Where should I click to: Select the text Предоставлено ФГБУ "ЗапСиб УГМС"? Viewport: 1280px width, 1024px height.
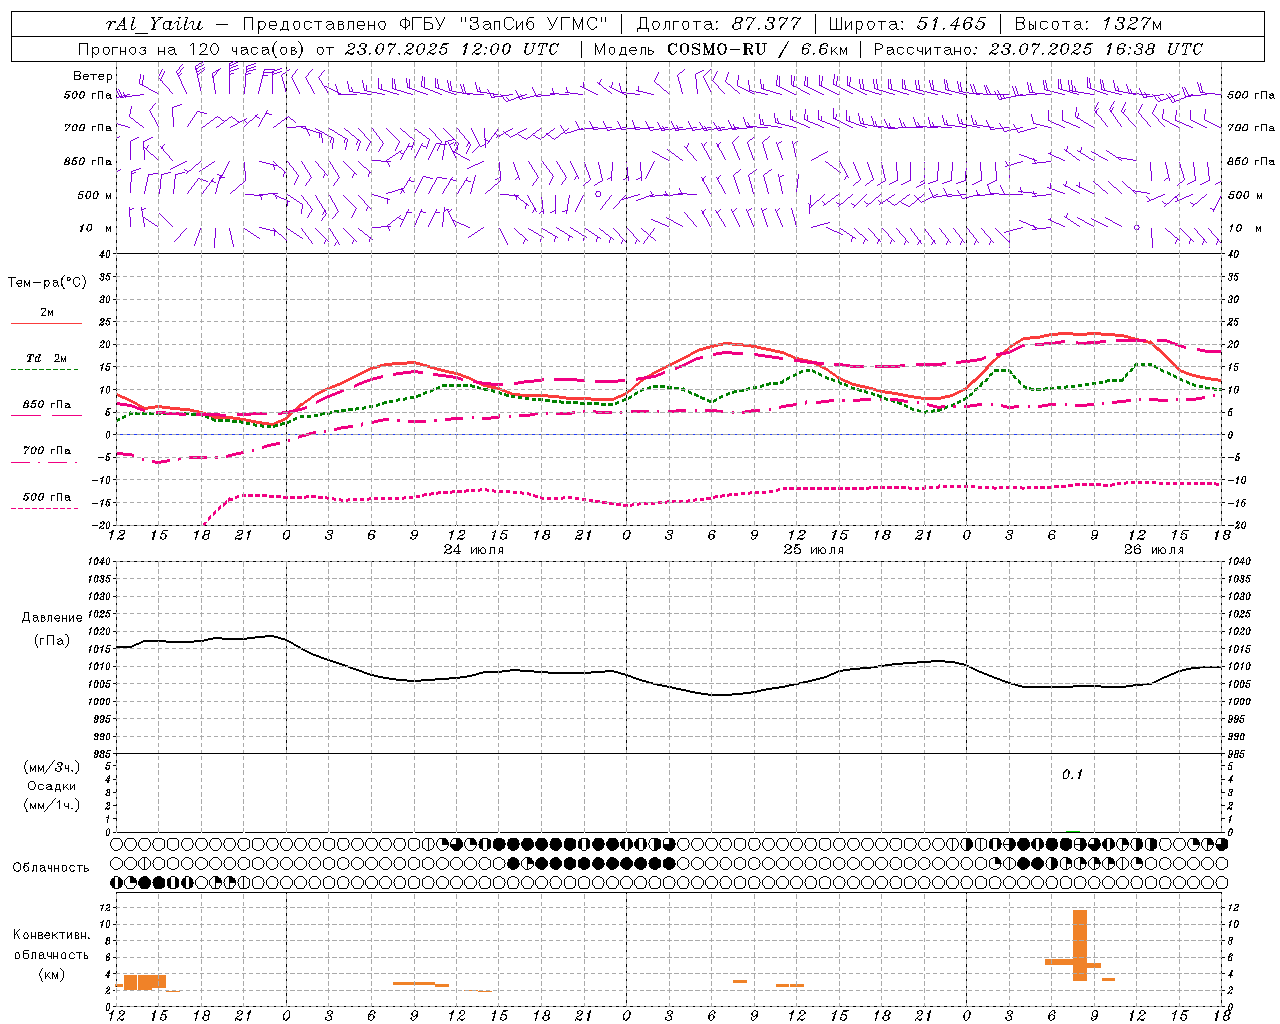coord(425,24)
